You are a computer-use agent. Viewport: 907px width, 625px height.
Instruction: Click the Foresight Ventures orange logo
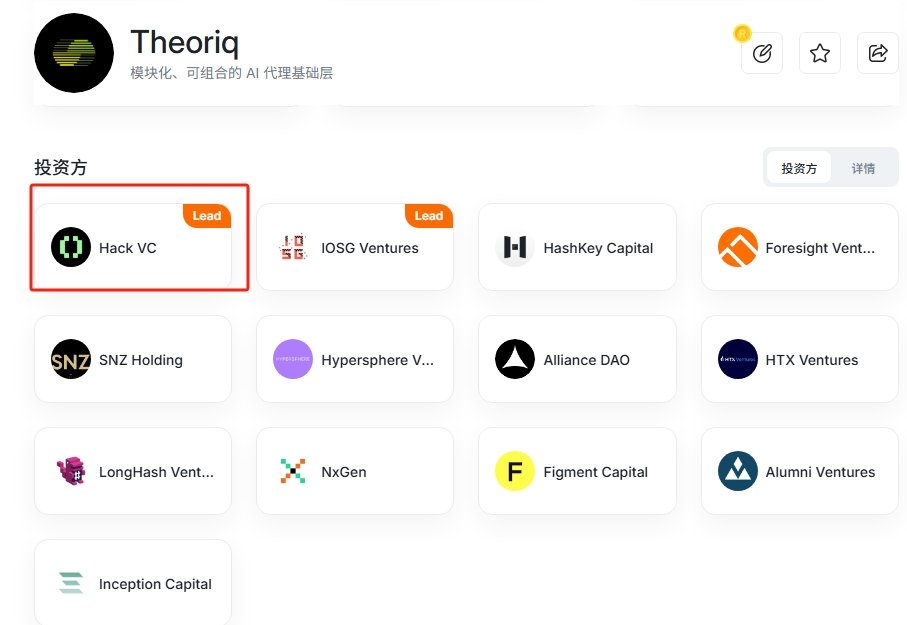coord(738,247)
